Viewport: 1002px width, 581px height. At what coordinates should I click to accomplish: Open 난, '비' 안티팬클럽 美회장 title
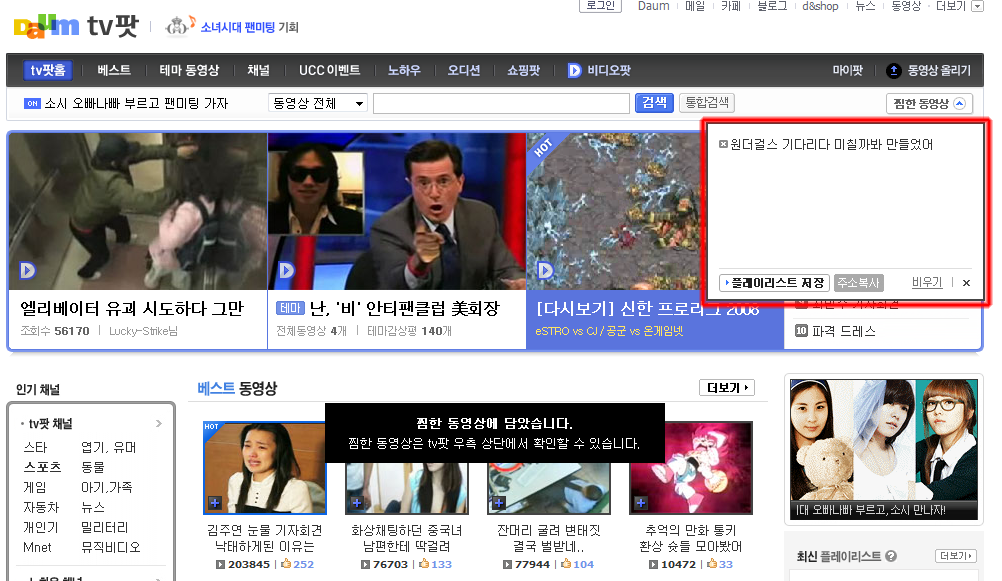click(405, 309)
